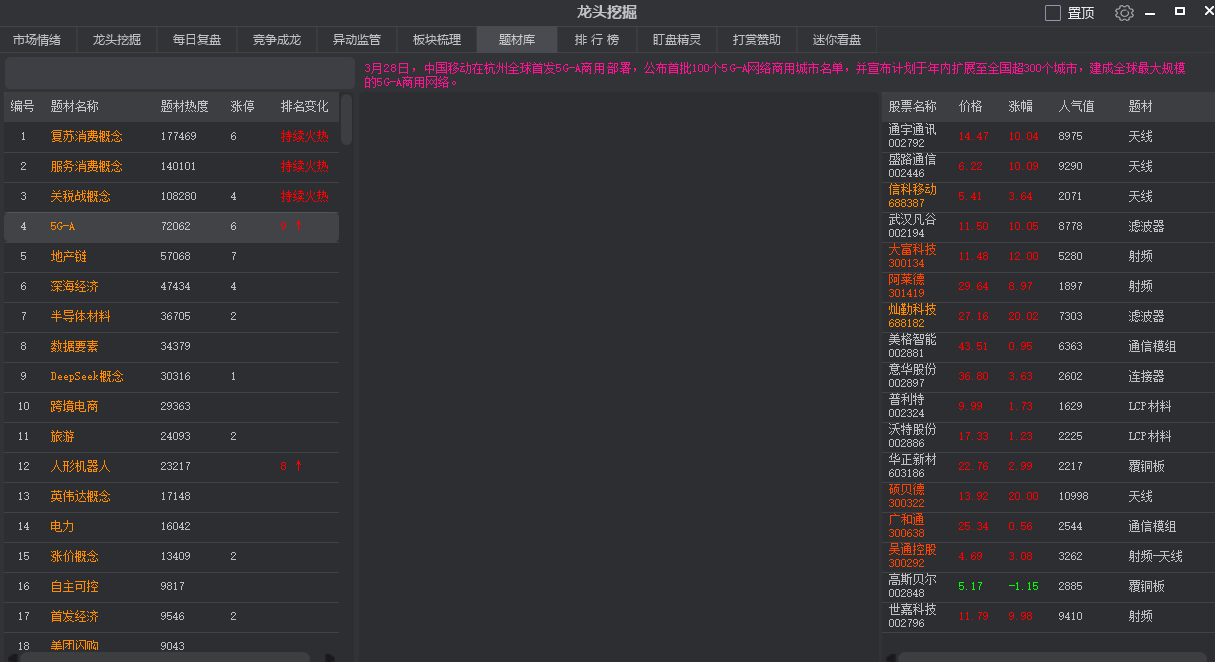Sort topics by 题材热度 column header

(185, 106)
